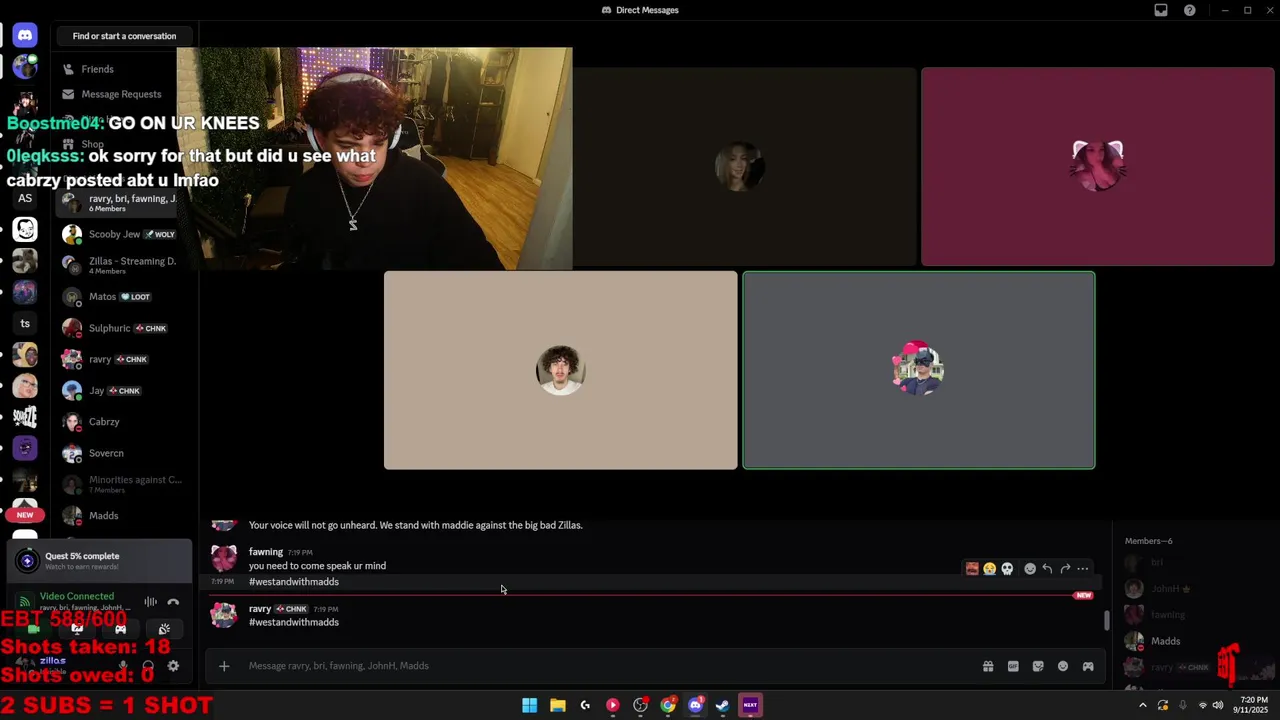This screenshot has width=1280, height=720.
Task: Add the red face emoji reaction
Action: (x=972, y=569)
